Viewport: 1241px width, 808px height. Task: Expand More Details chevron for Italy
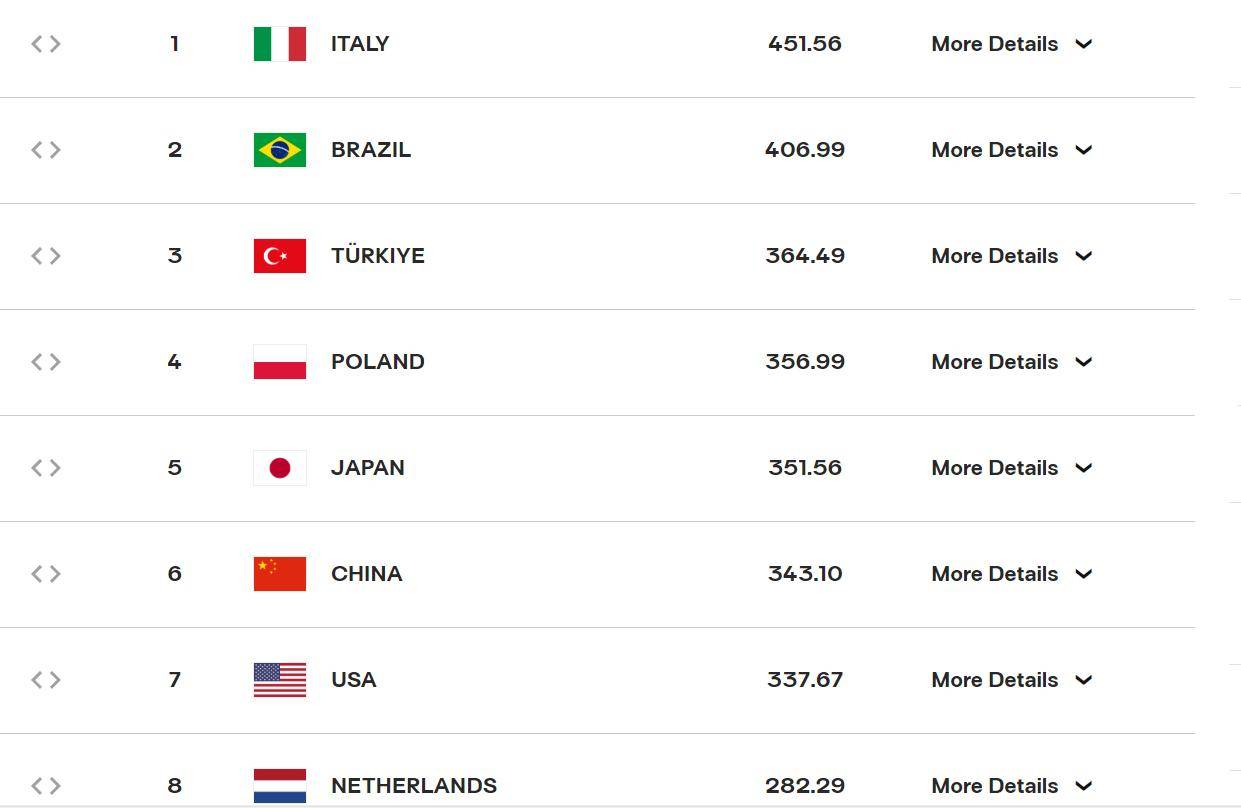click(x=1084, y=44)
